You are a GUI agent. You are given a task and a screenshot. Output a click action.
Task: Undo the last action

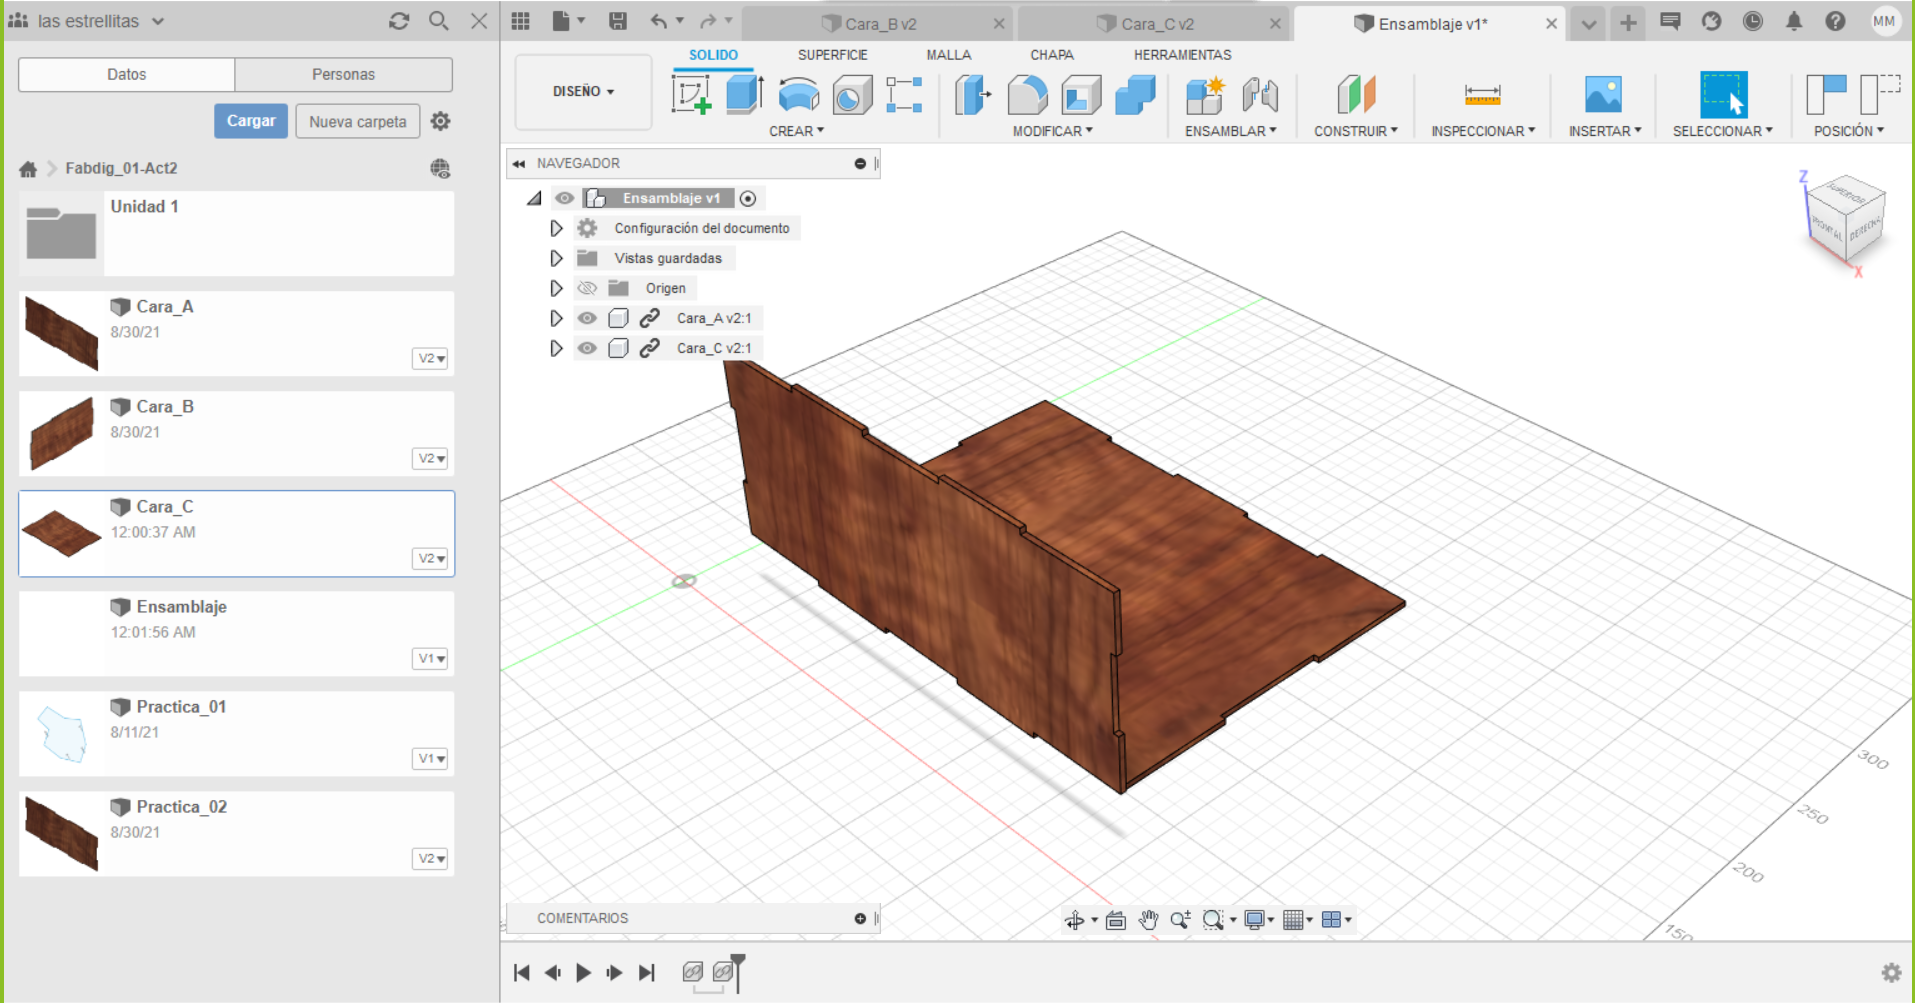(658, 21)
